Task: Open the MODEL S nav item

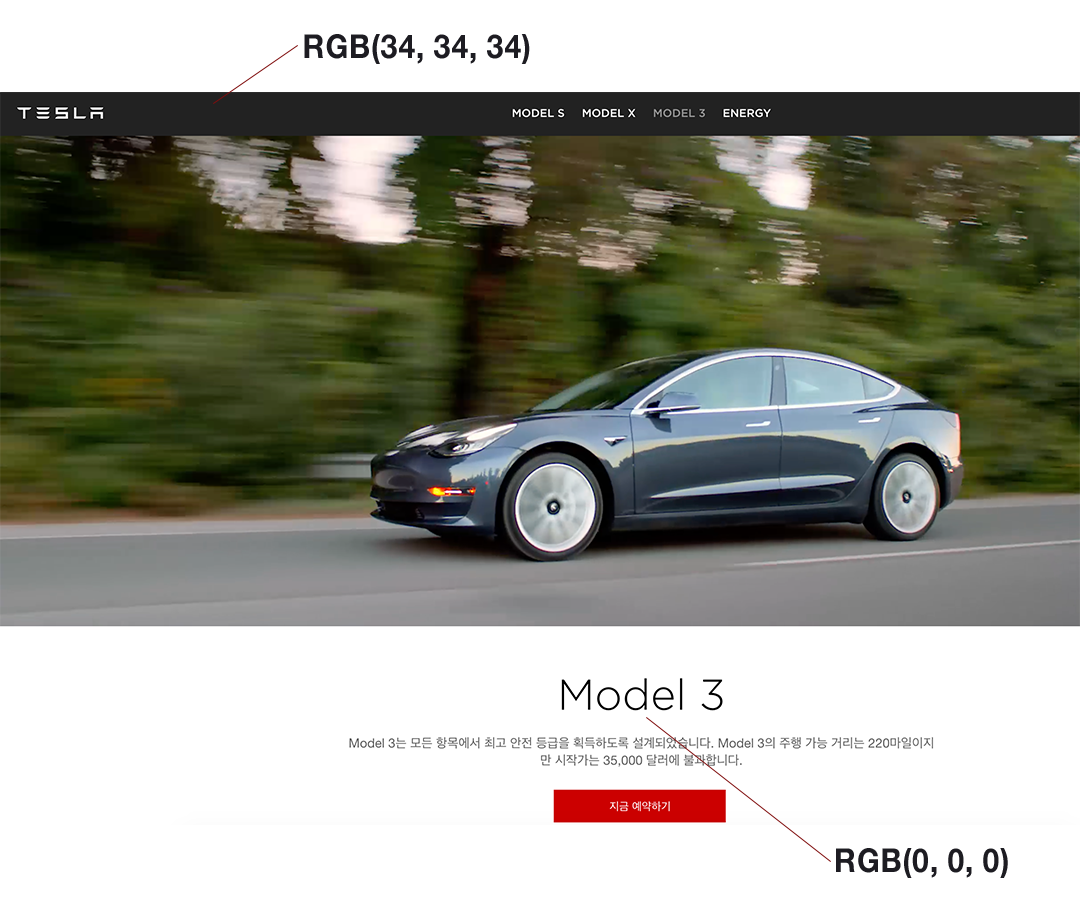Action: (x=538, y=113)
